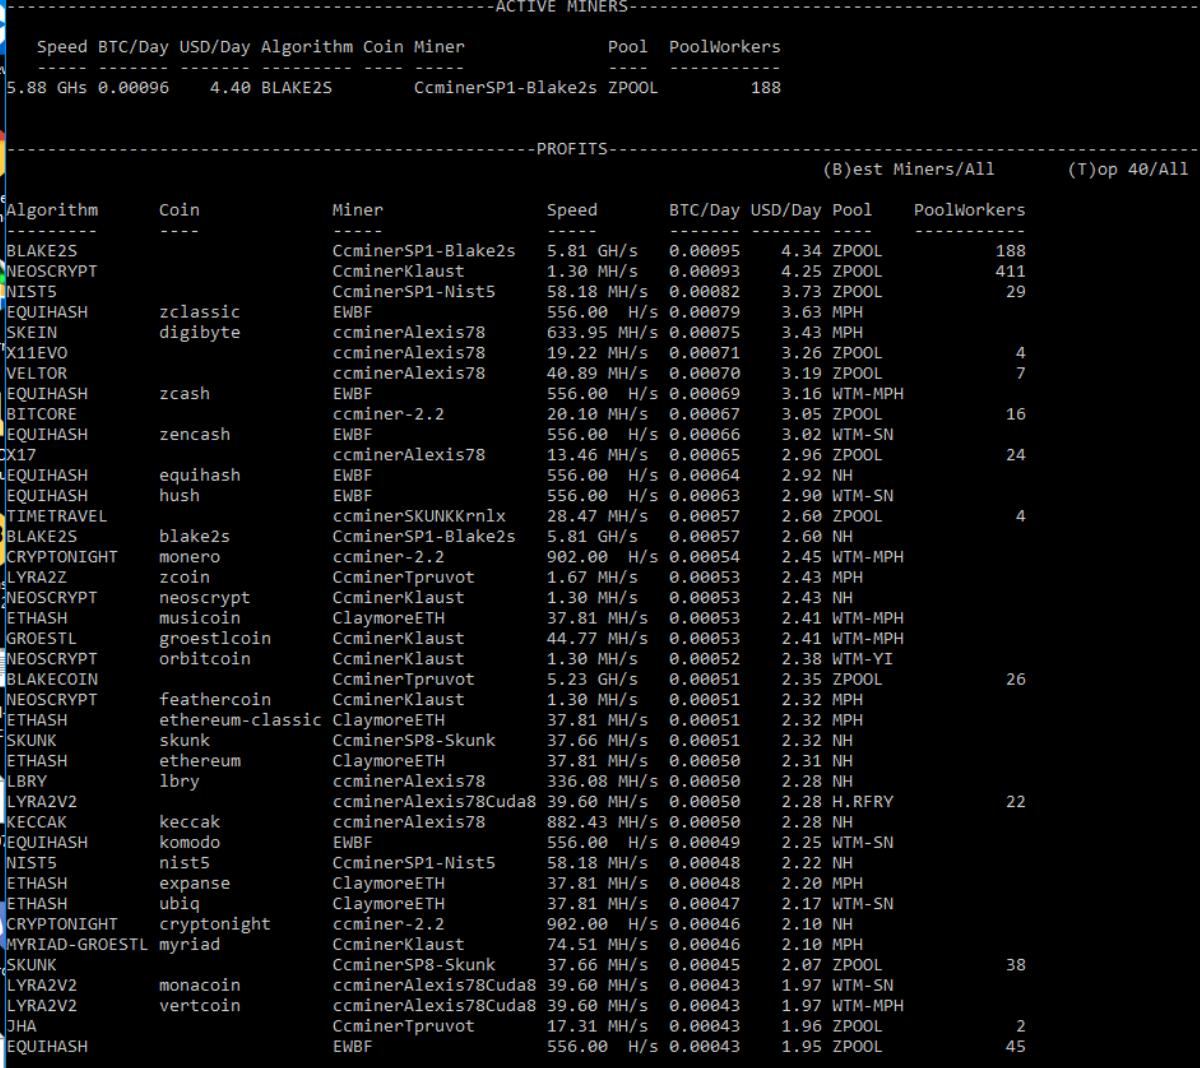This screenshot has height=1068, width=1200.
Task: Click the digibyte coin name
Action: (200, 332)
